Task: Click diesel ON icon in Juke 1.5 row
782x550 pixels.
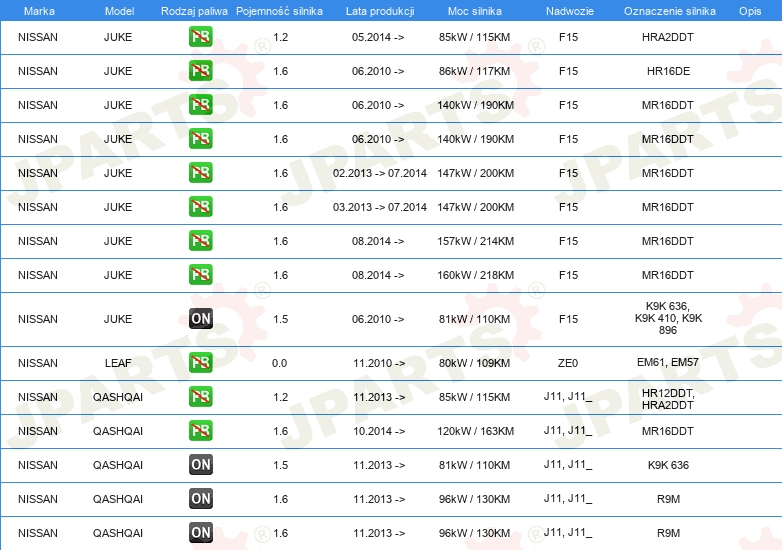Action: [x=200, y=319]
